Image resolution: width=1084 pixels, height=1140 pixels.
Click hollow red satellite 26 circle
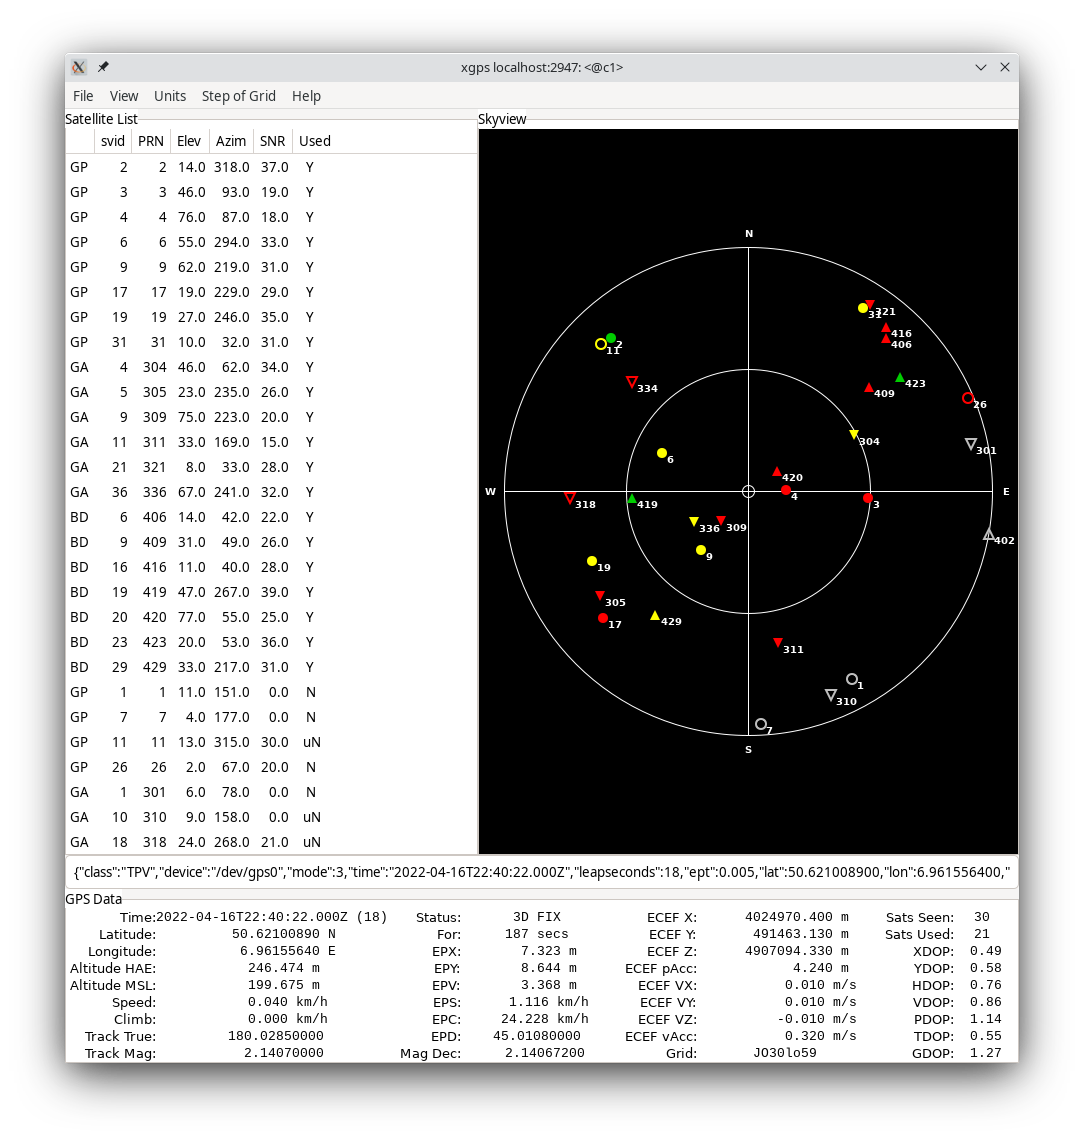(967, 398)
